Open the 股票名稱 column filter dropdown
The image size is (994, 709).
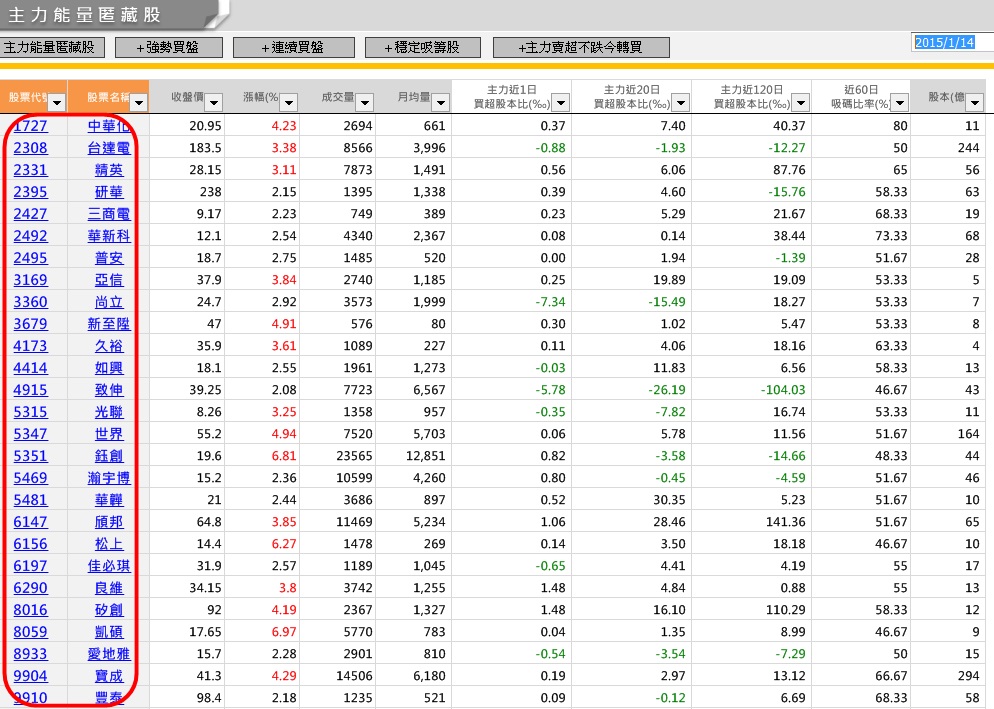138,102
